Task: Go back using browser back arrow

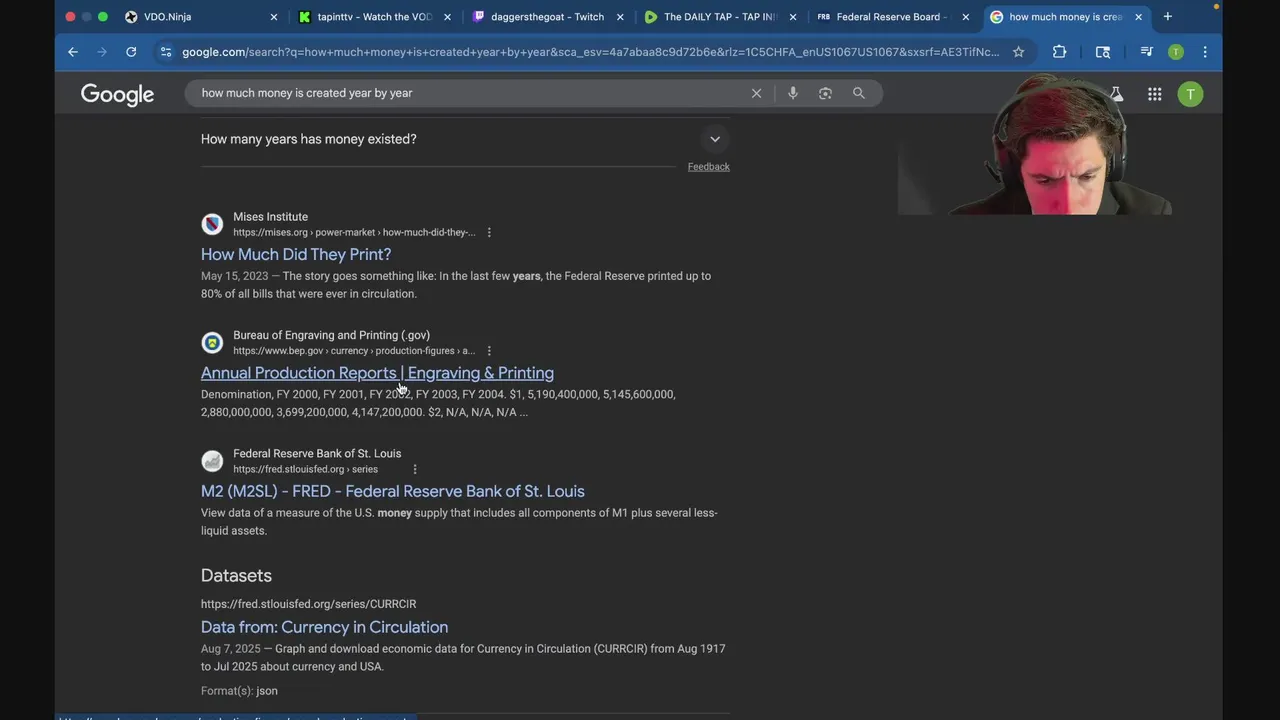Action: tap(73, 52)
